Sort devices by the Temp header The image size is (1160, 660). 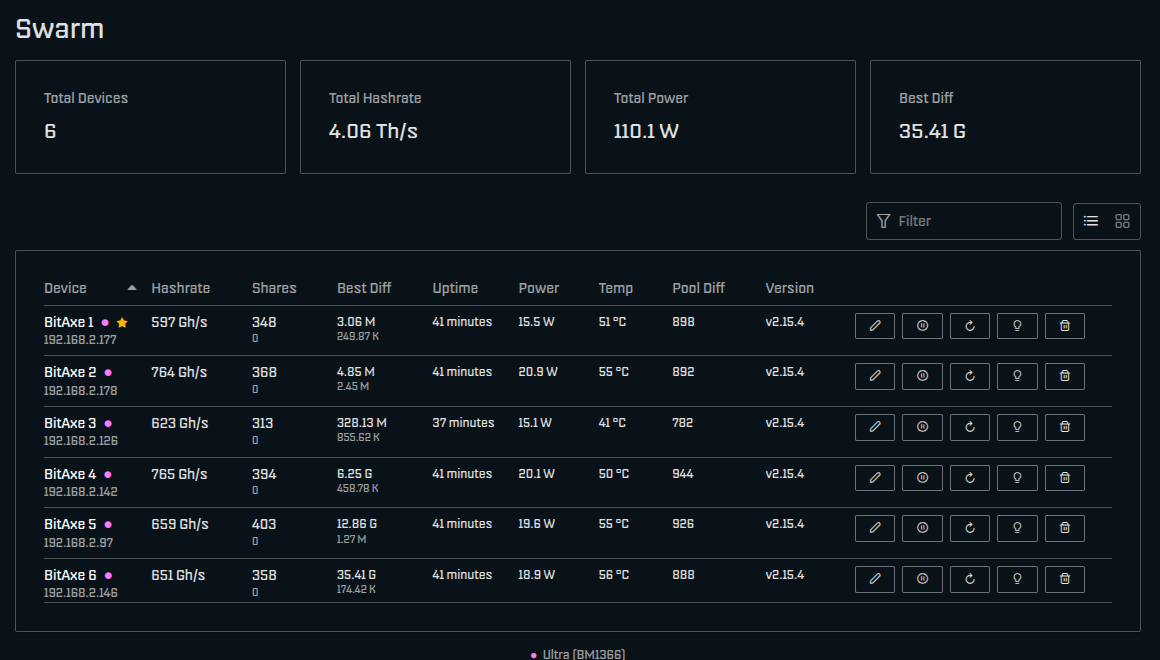tap(616, 289)
